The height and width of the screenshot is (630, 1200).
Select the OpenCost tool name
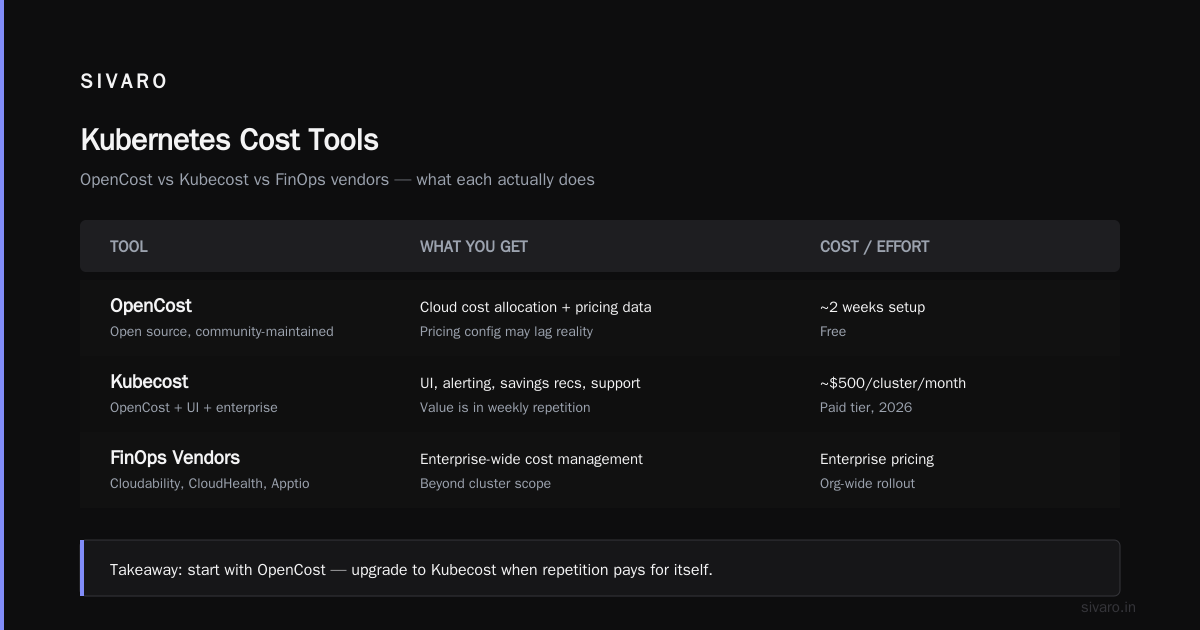click(x=151, y=306)
